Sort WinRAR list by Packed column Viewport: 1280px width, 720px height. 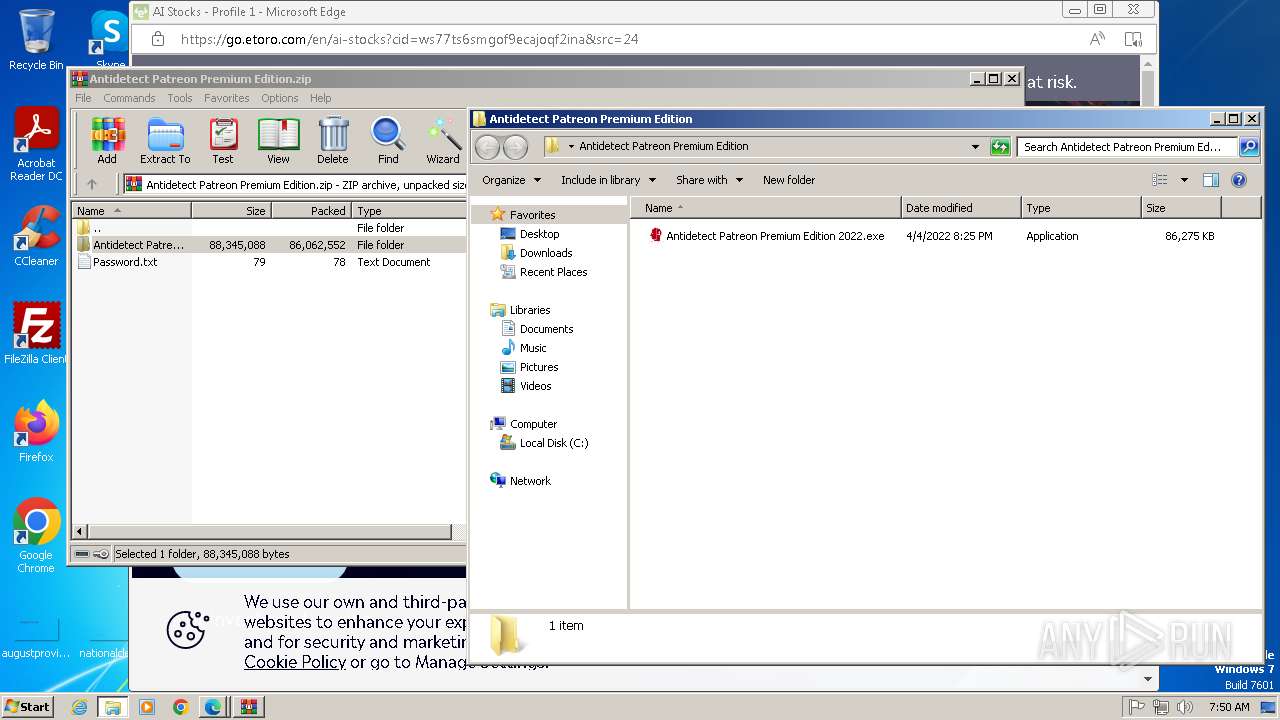click(x=311, y=211)
